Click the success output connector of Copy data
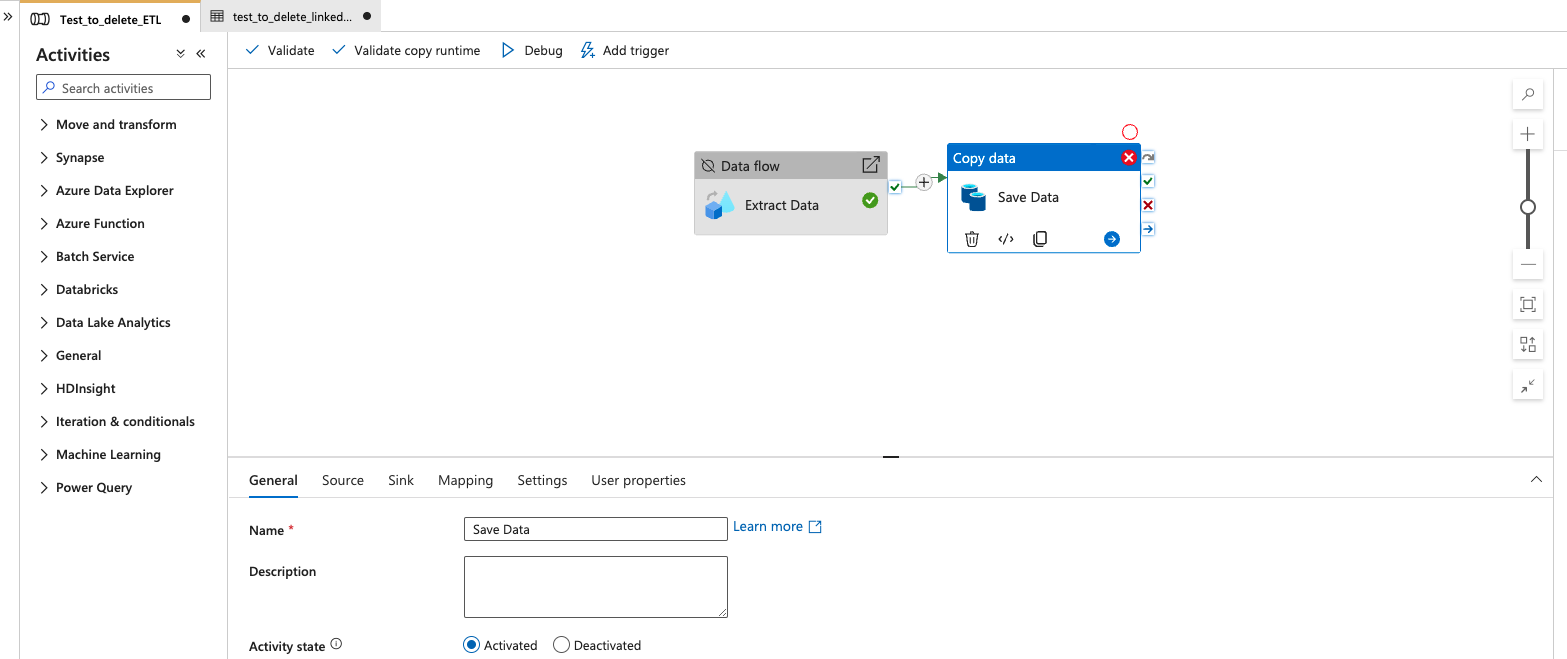This screenshot has height=659, width=1567. [1148, 181]
